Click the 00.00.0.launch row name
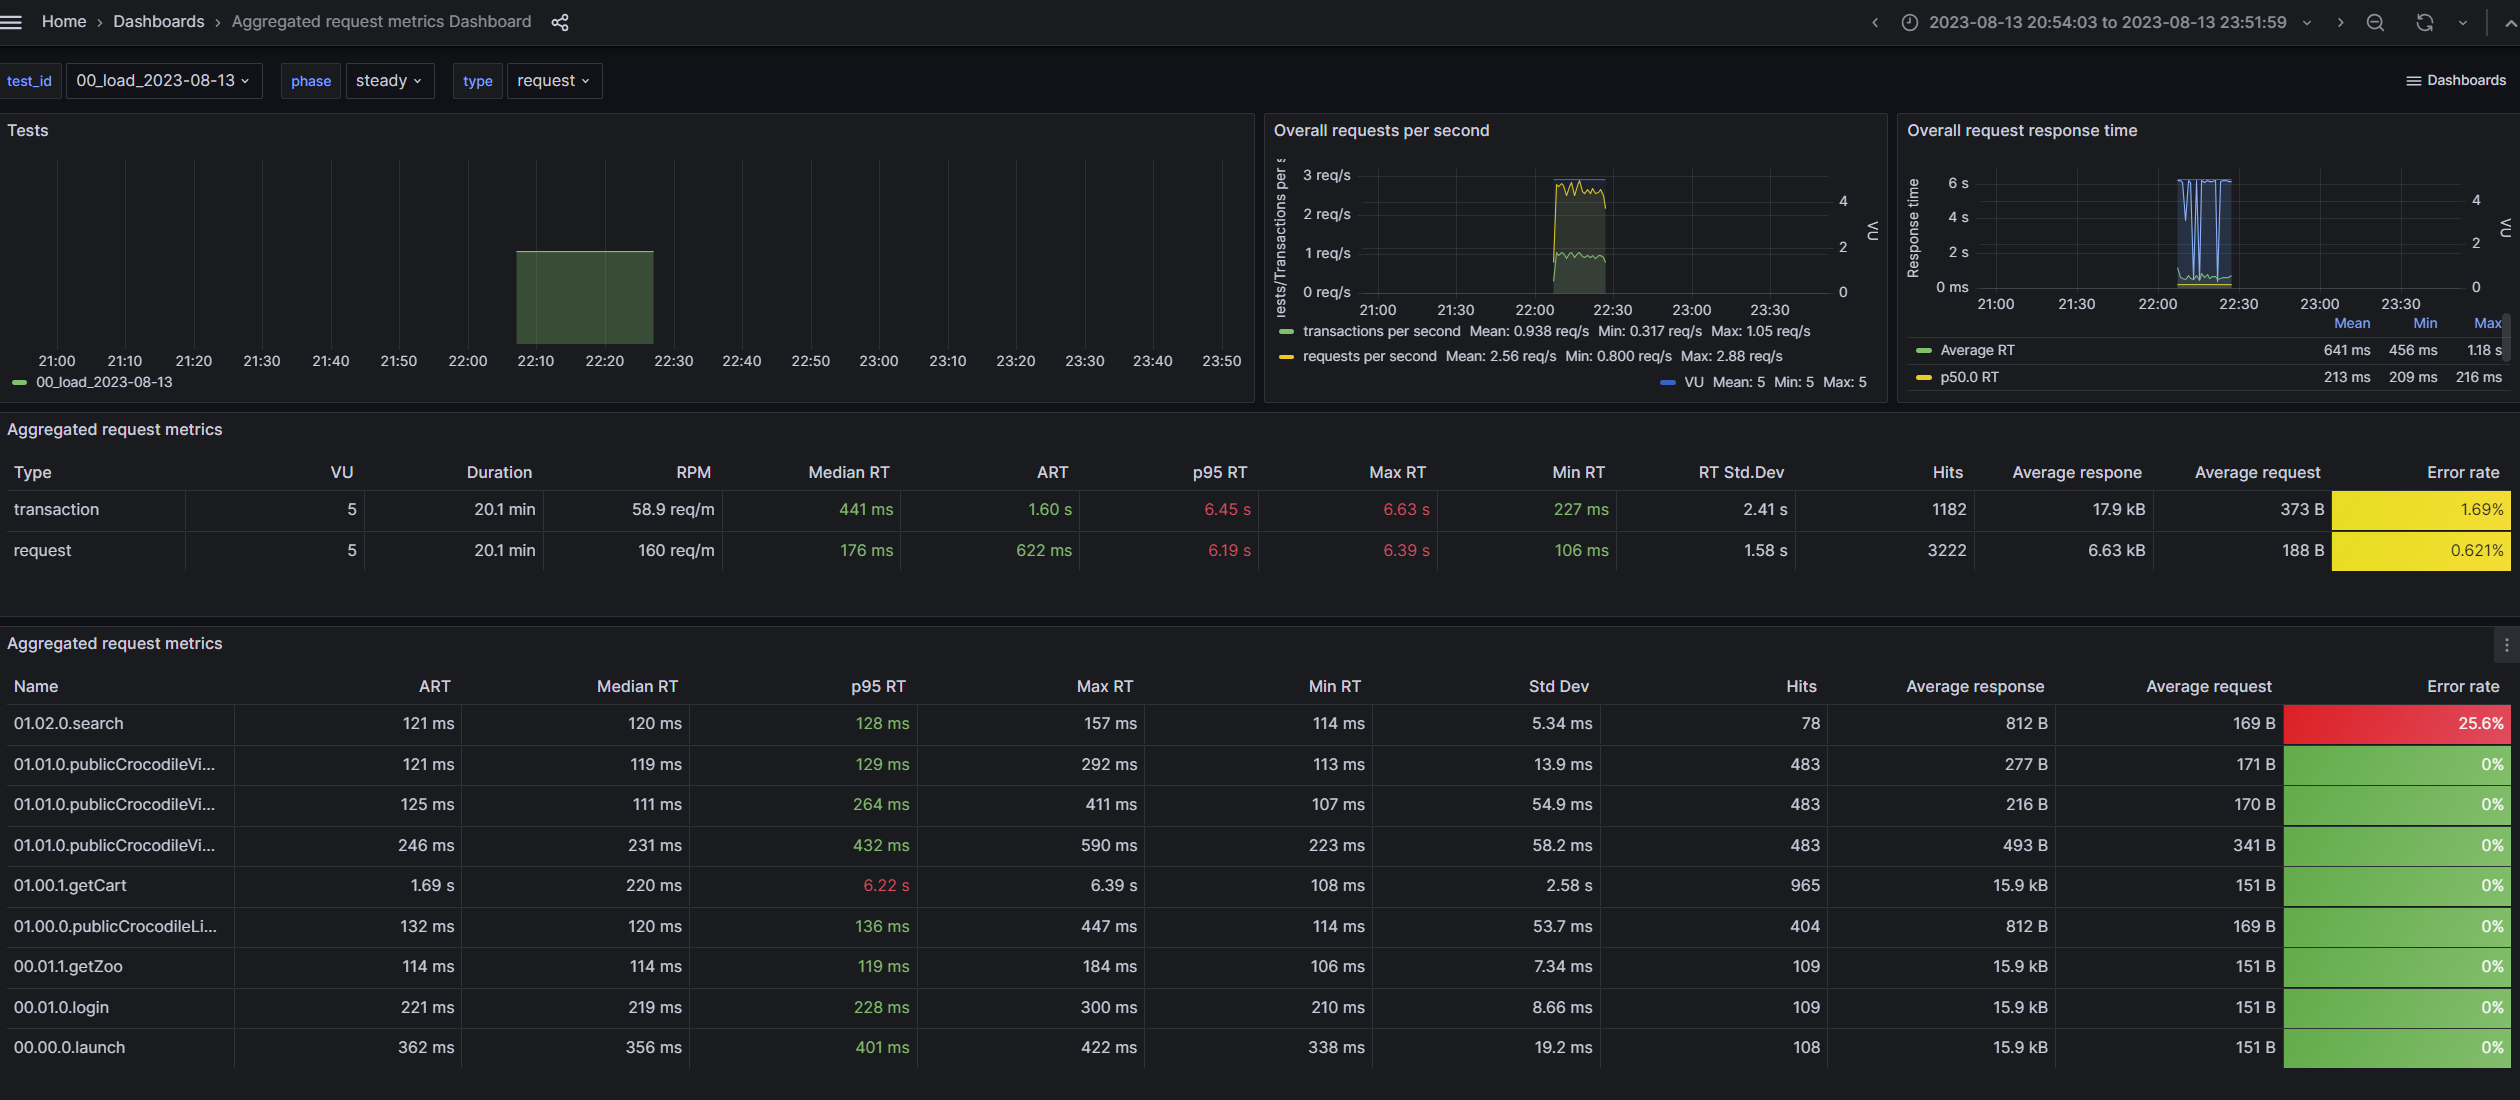 click(69, 1047)
